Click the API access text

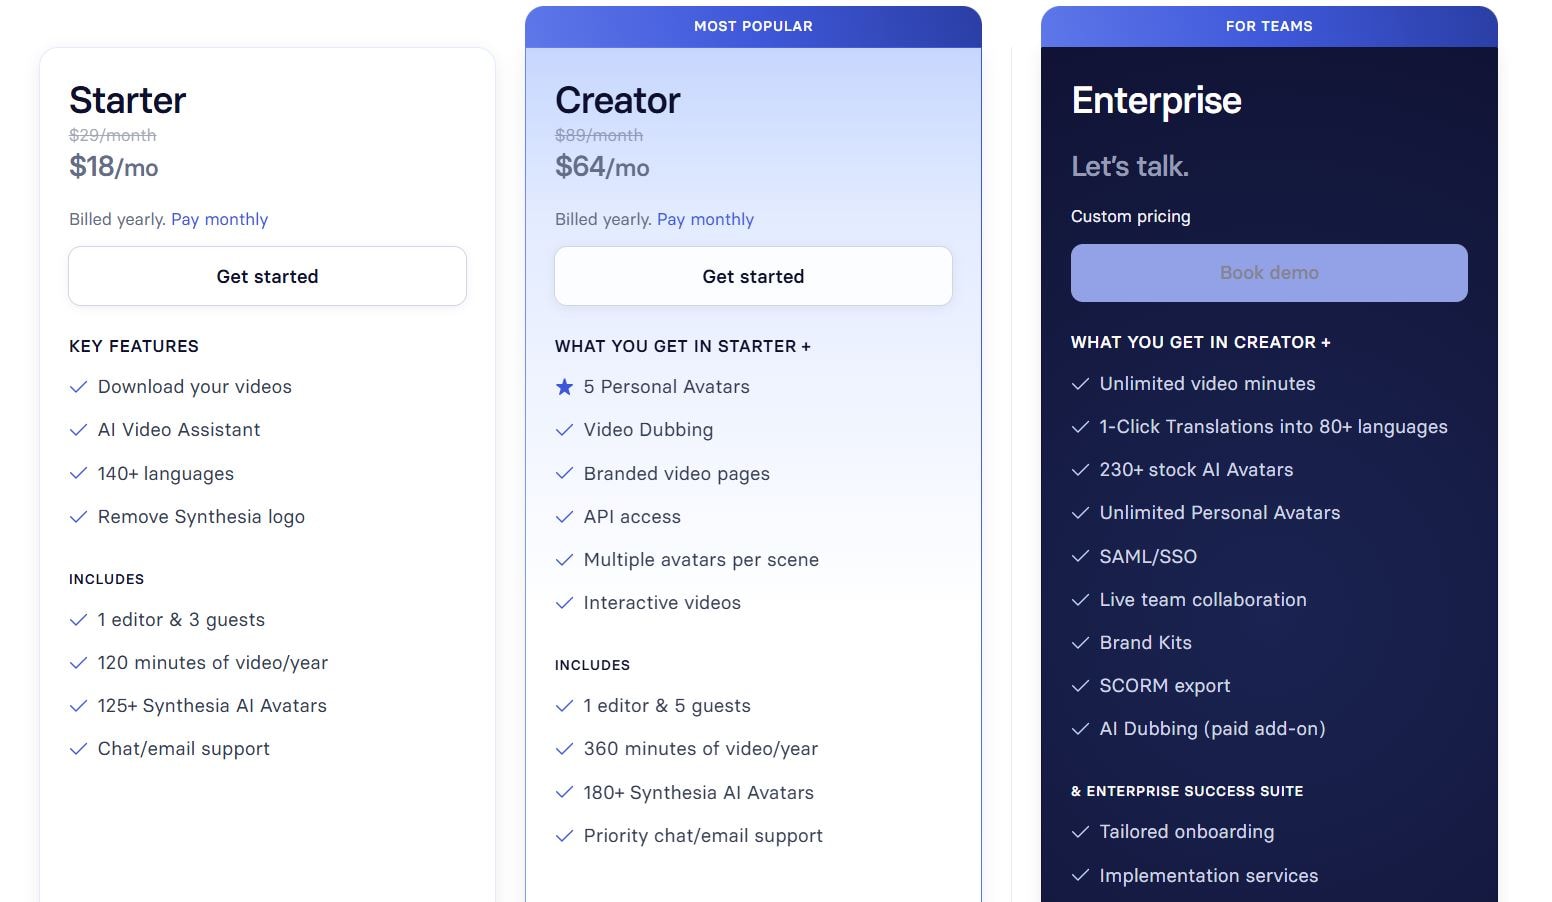632,517
